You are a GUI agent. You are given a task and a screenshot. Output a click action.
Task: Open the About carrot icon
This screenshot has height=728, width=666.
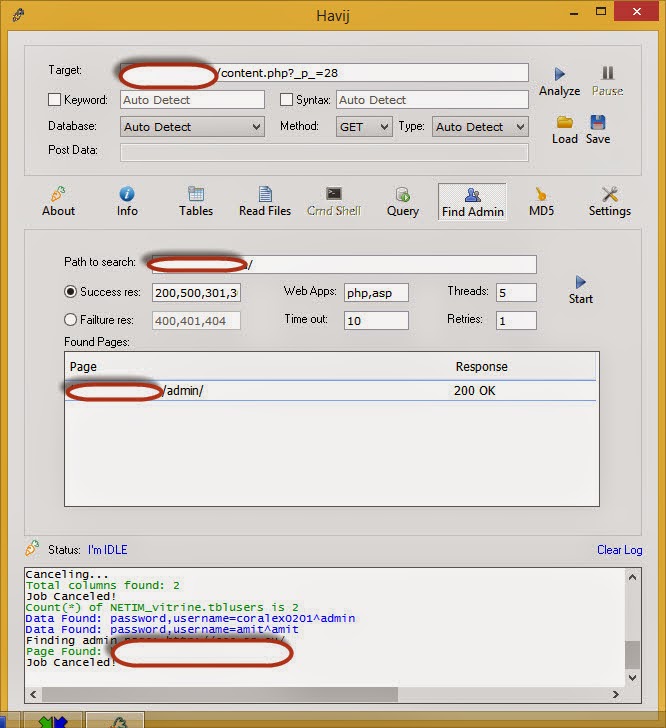coord(58,194)
